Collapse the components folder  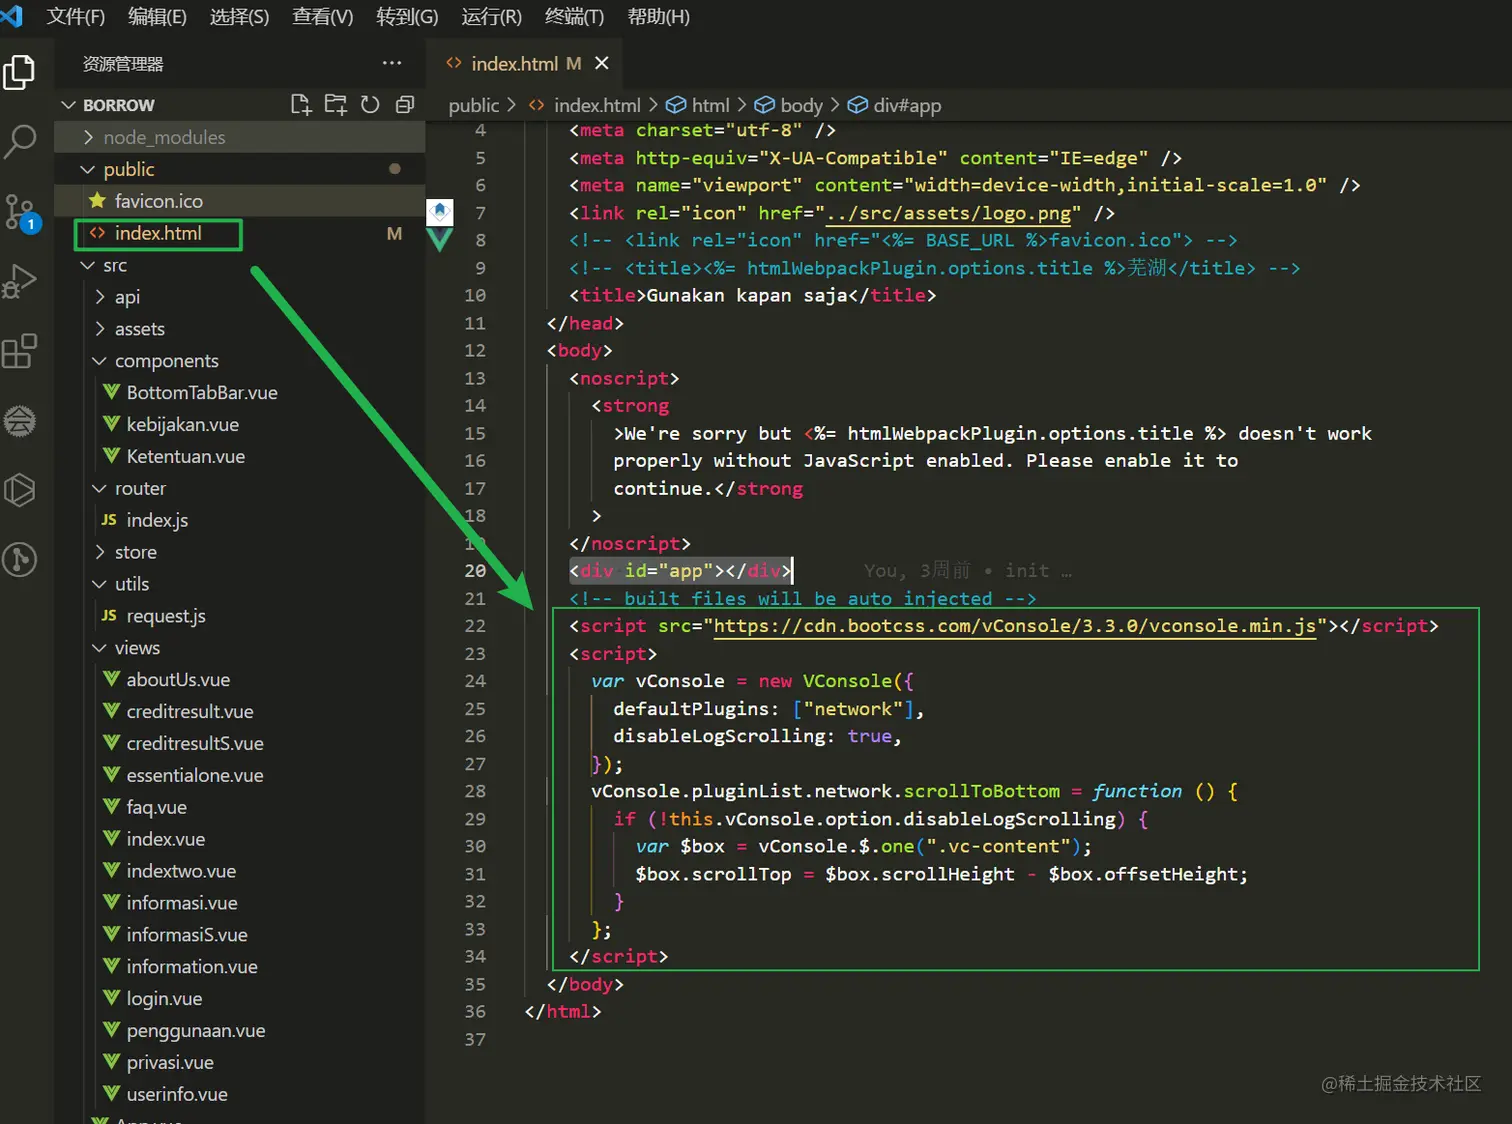pos(166,361)
